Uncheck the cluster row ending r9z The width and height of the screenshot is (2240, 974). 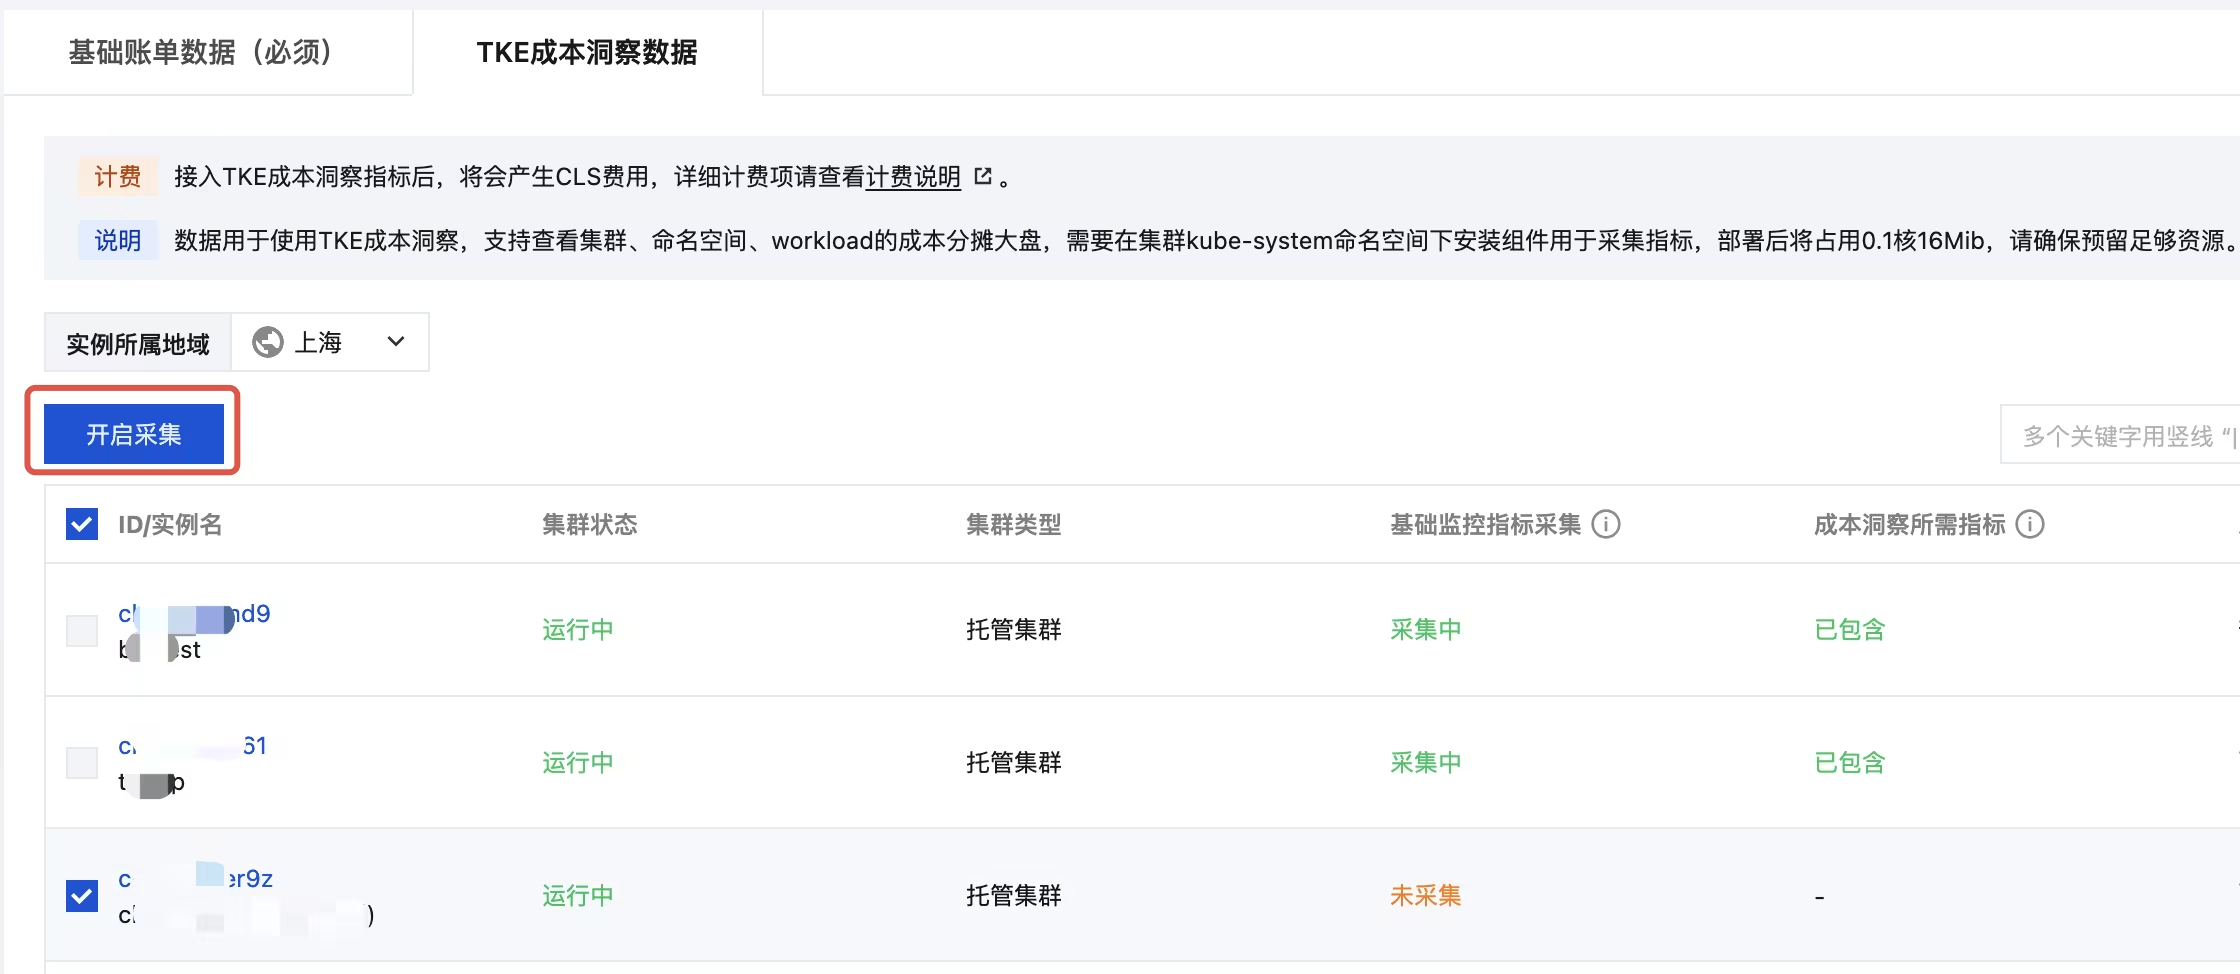click(x=82, y=896)
